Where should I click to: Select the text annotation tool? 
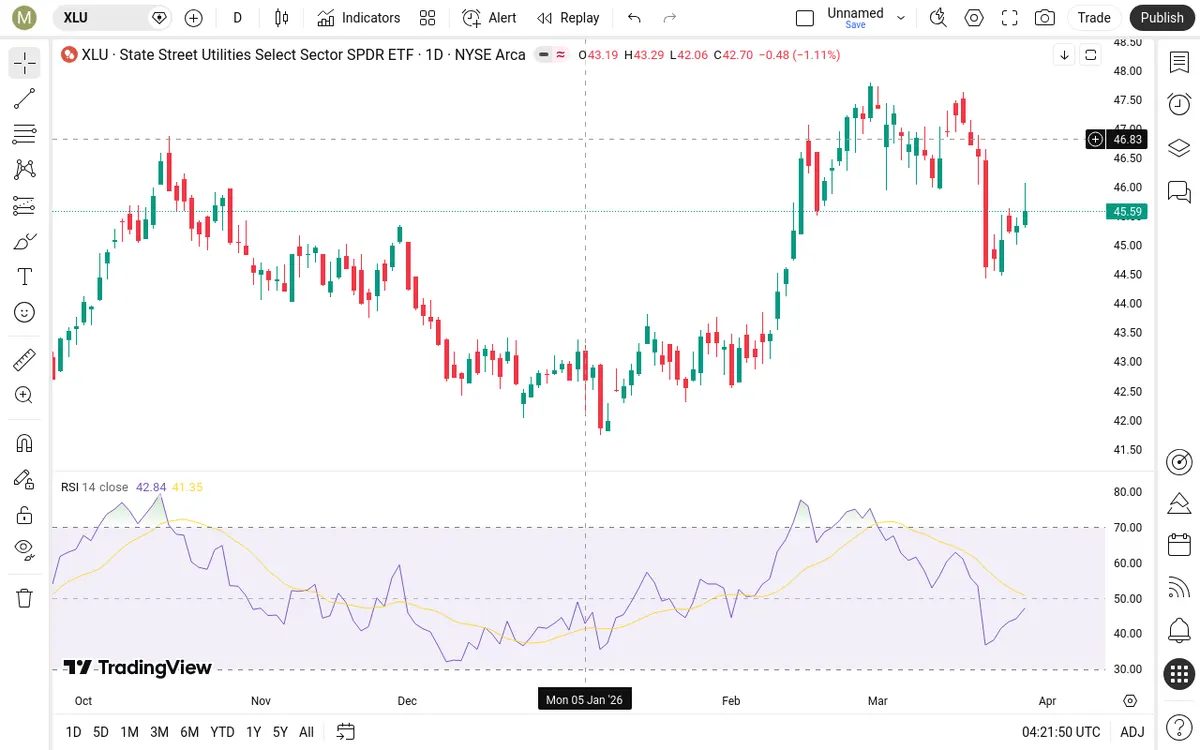24,277
